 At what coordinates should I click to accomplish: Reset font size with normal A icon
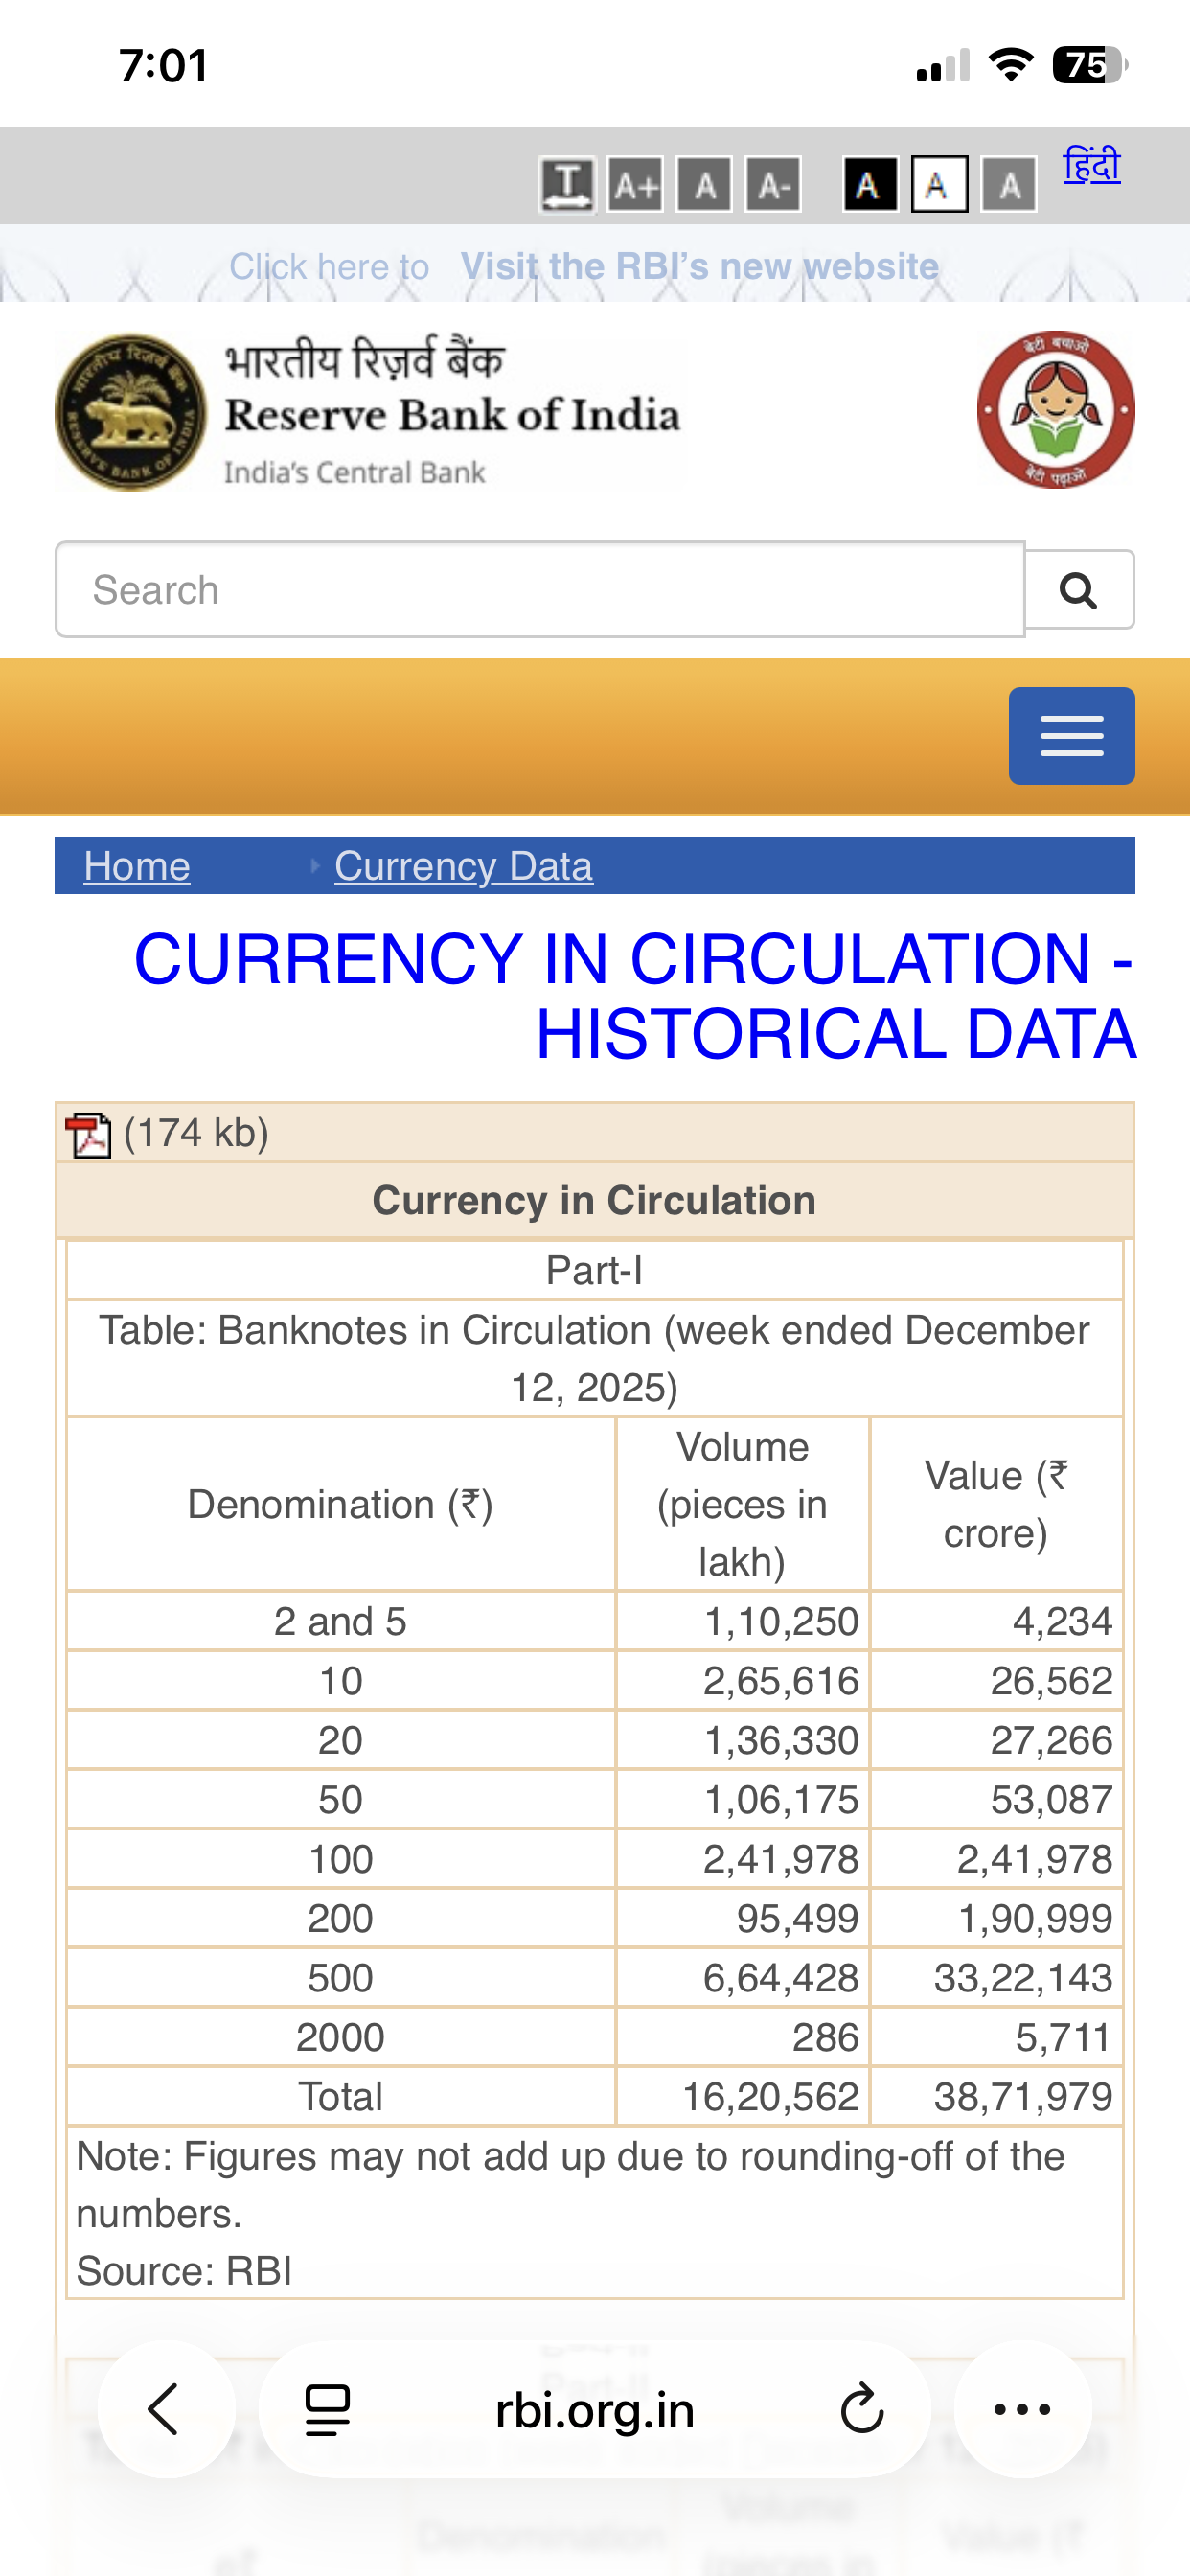(x=704, y=185)
